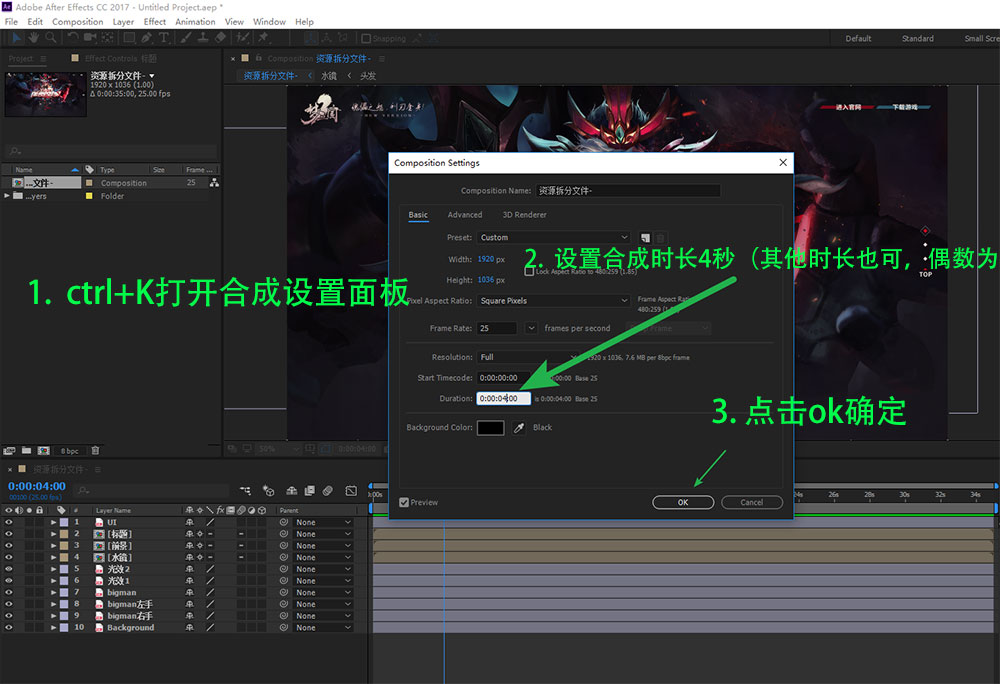Image resolution: width=1000 pixels, height=684 pixels.
Task: Open the Animation menu
Action: [x=195, y=22]
